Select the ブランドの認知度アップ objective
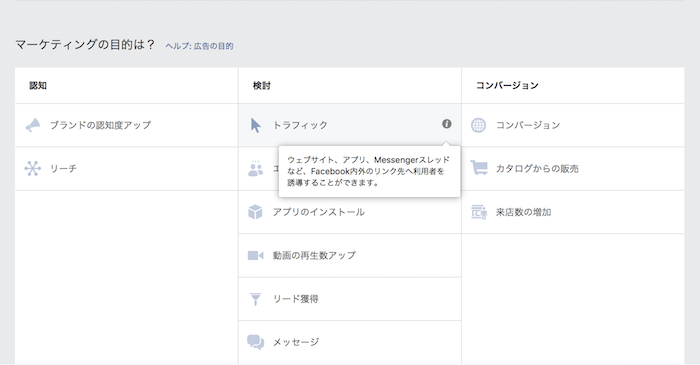 point(126,125)
